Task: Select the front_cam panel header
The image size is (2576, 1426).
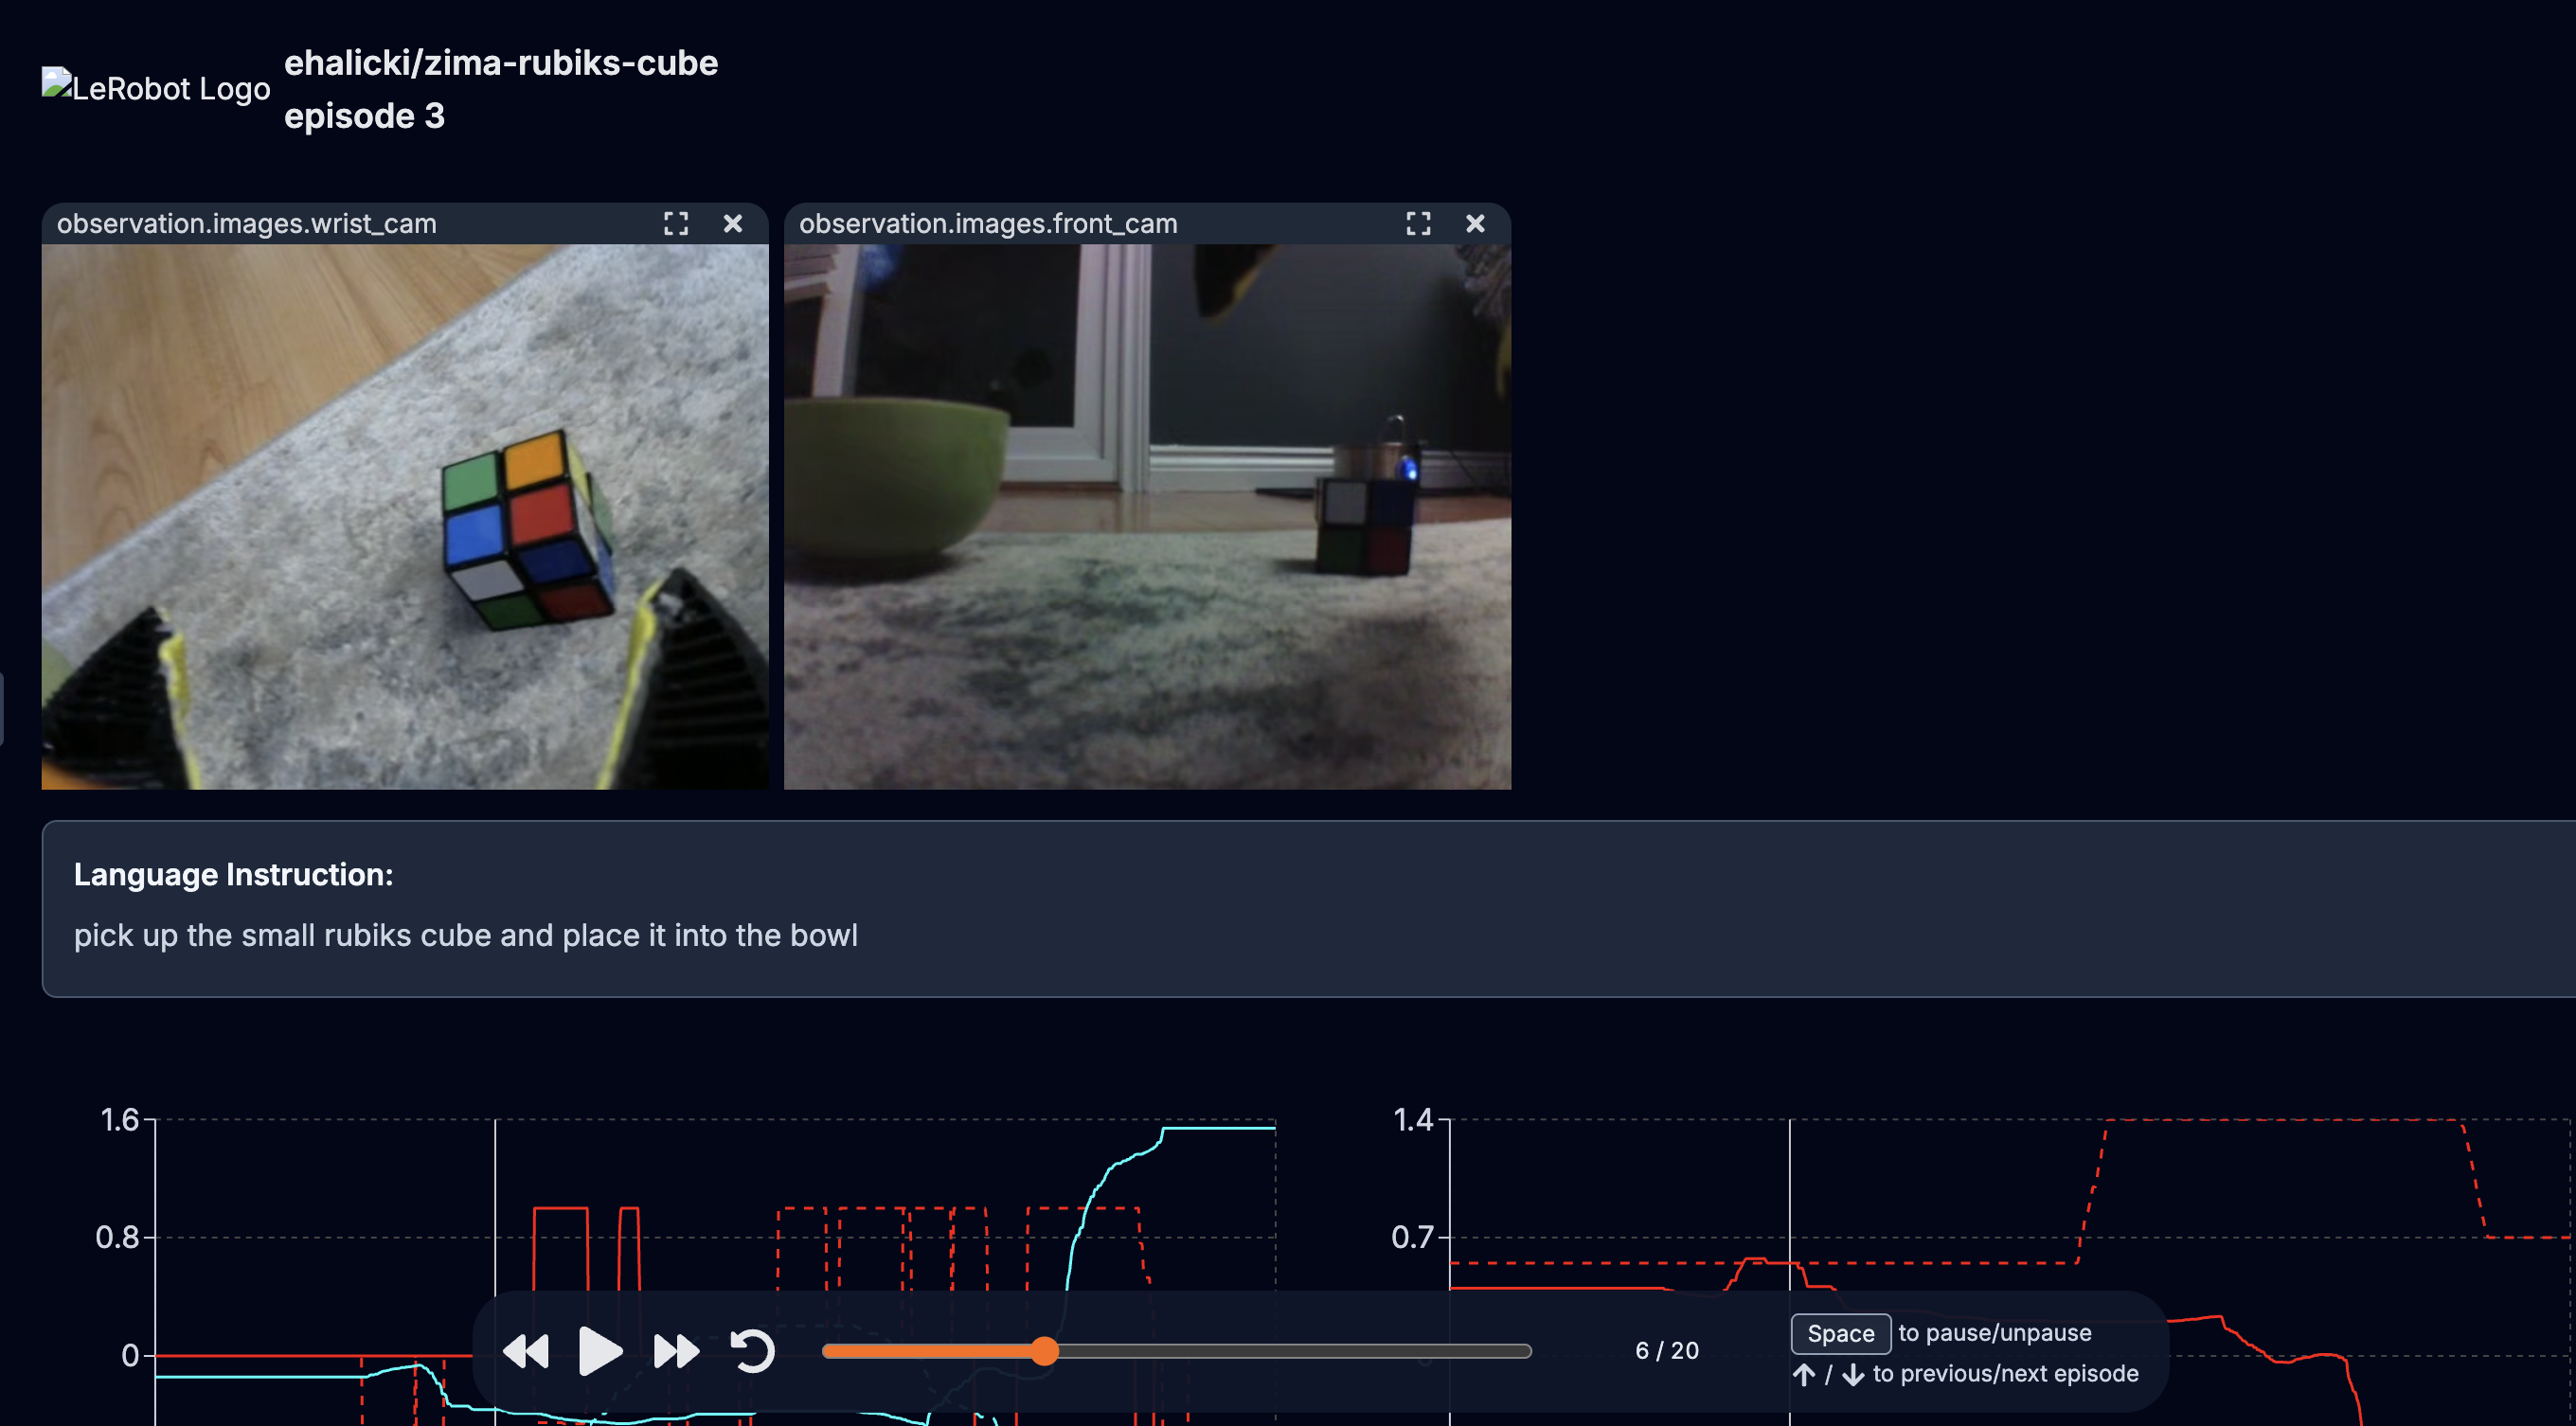Action: pyautogui.click(x=988, y=224)
